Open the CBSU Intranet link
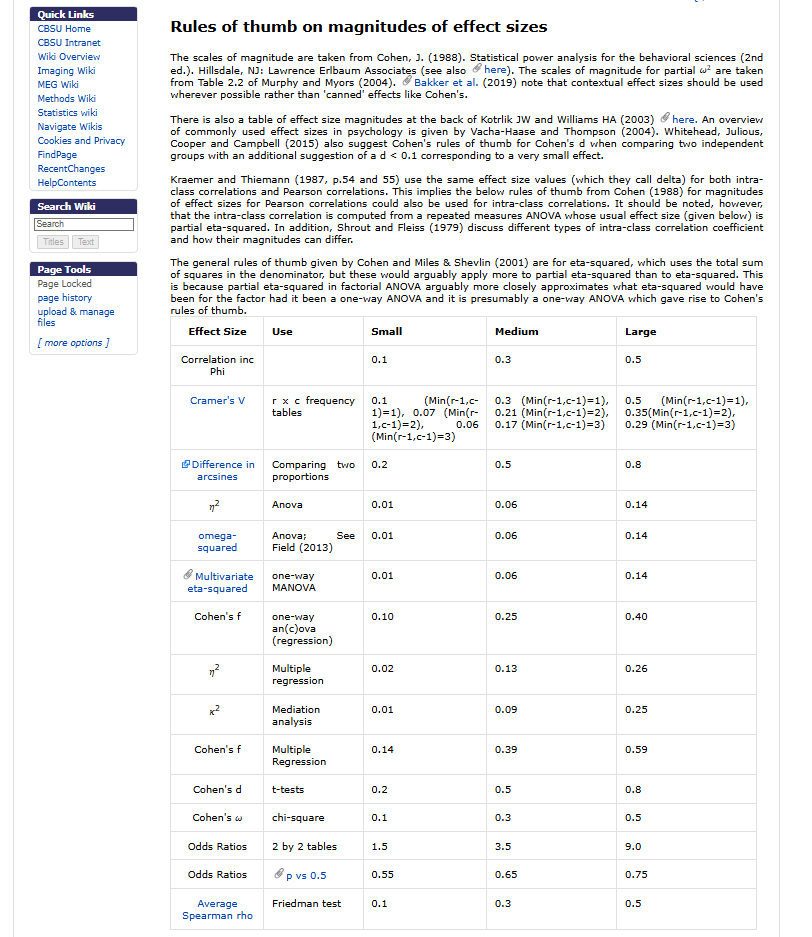This screenshot has width=812, height=937. (69, 43)
